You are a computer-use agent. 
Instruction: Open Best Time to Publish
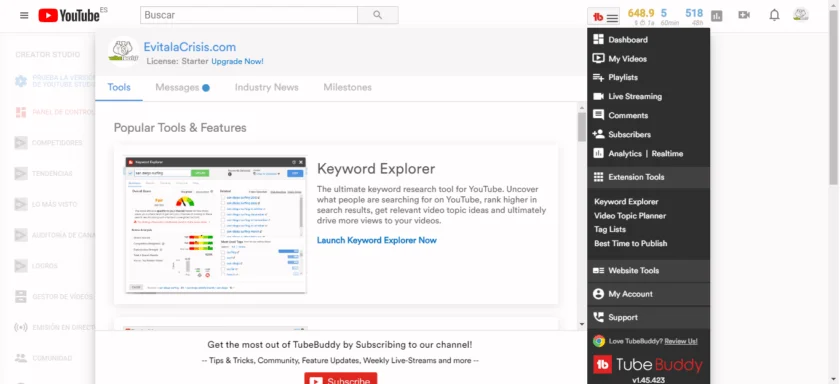click(631, 243)
